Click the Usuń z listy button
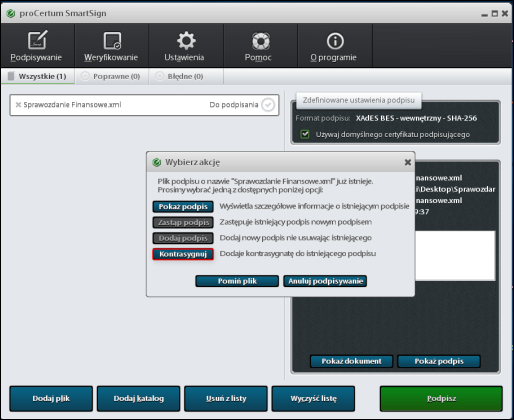514x420 pixels. click(226, 399)
